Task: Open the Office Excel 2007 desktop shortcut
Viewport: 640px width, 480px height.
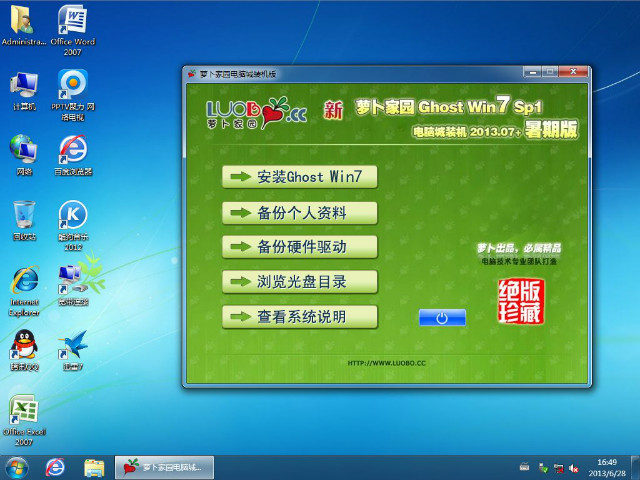Action: (24, 420)
